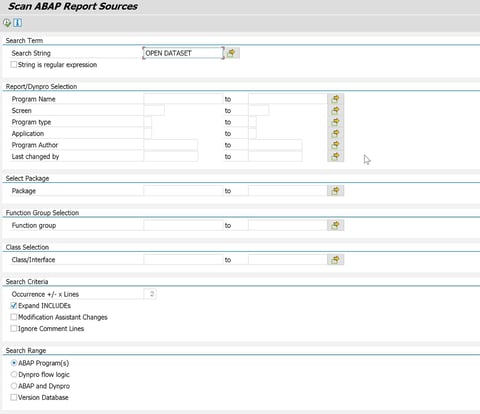Click the Scan ABAP Report Sources title
The width and height of the screenshot is (480, 414).
(73, 6)
